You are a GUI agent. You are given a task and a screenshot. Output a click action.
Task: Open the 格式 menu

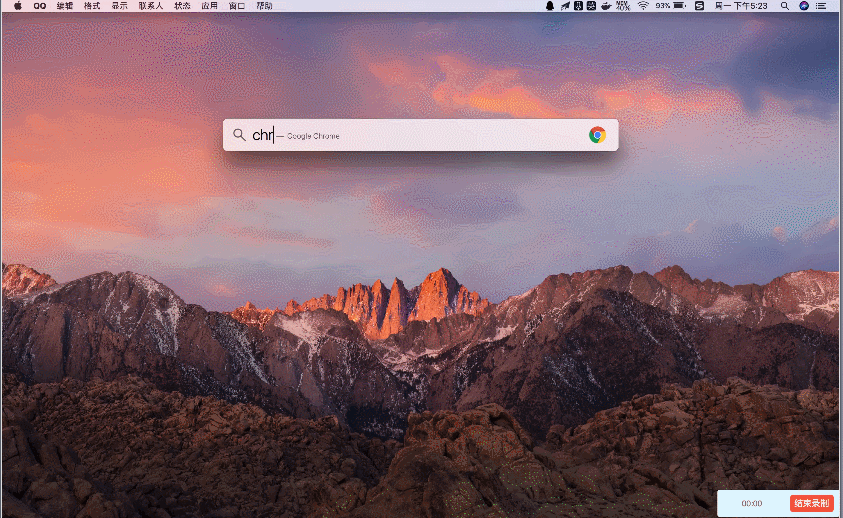click(x=92, y=6)
